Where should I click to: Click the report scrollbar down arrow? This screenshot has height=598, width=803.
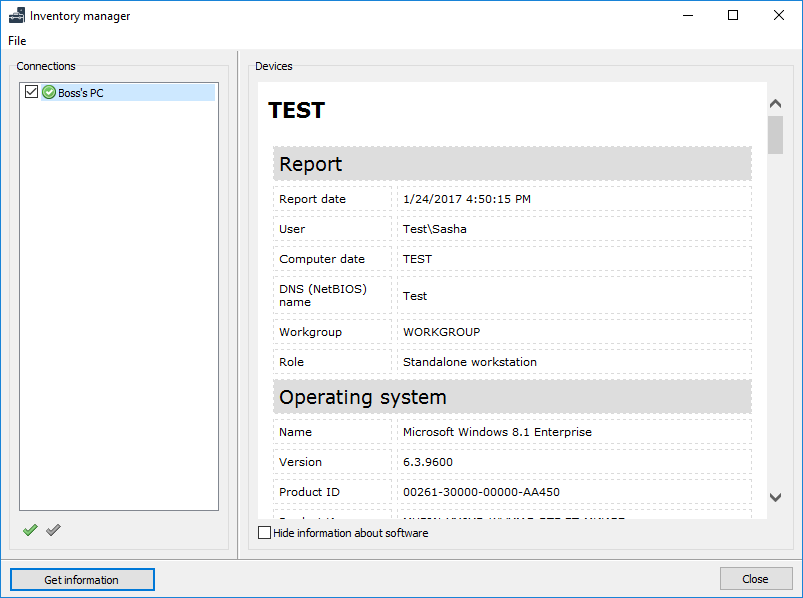(775, 497)
